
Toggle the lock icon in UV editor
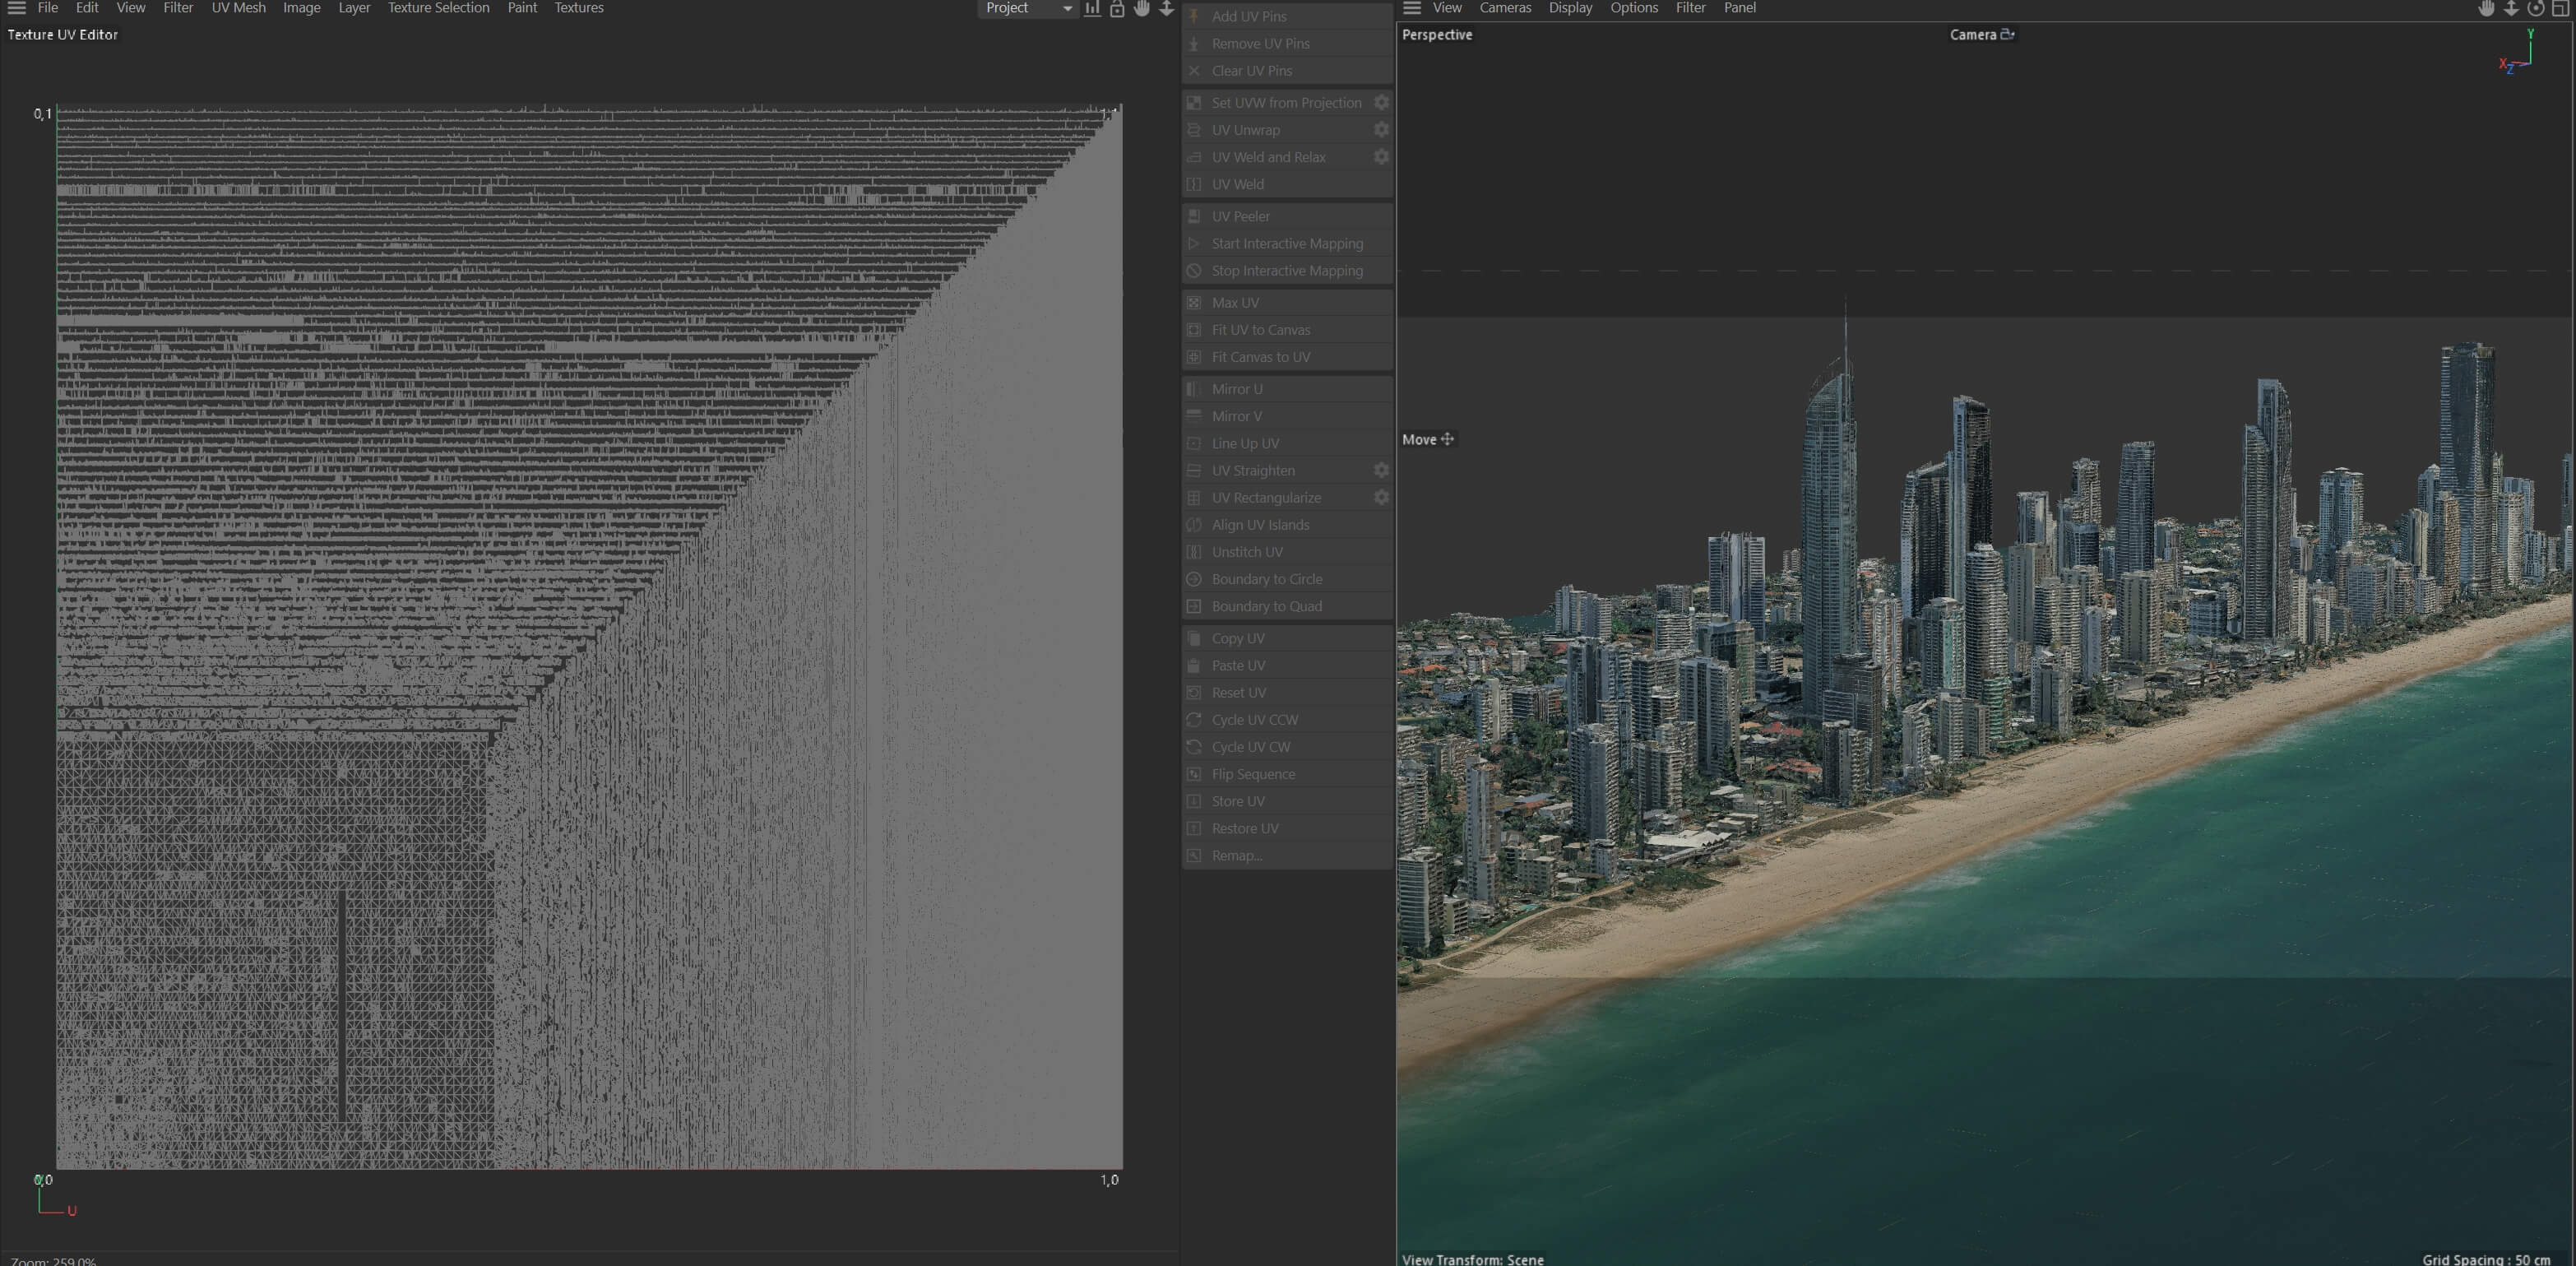click(x=1117, y=8)
